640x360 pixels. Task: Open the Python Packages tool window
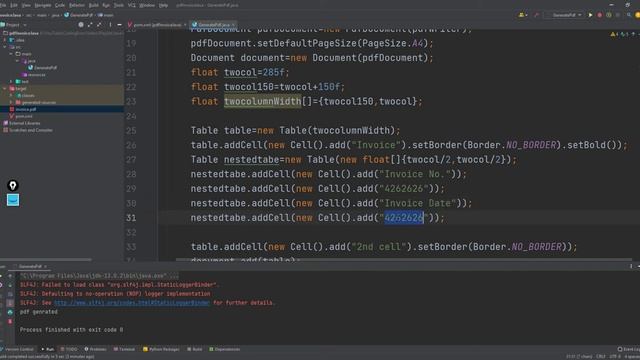[161, 349]
